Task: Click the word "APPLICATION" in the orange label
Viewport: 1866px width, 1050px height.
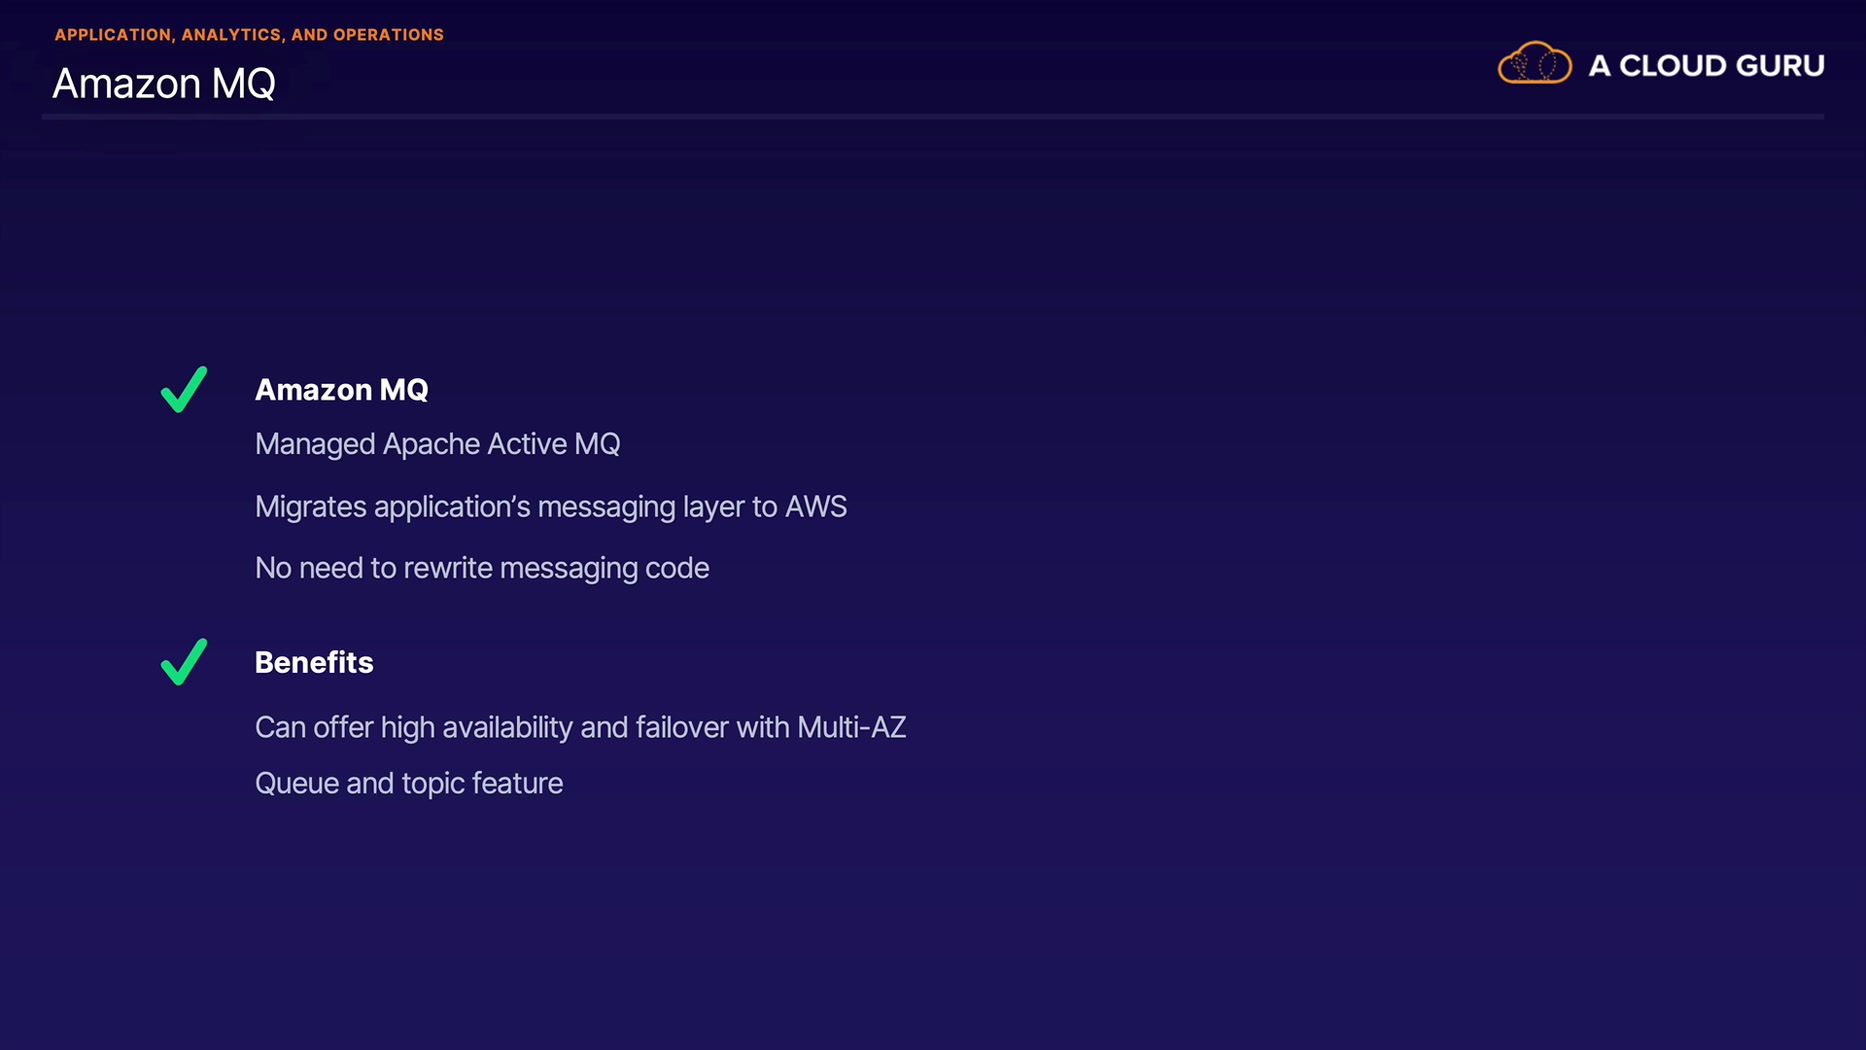Action: click(x=113, y=35)
